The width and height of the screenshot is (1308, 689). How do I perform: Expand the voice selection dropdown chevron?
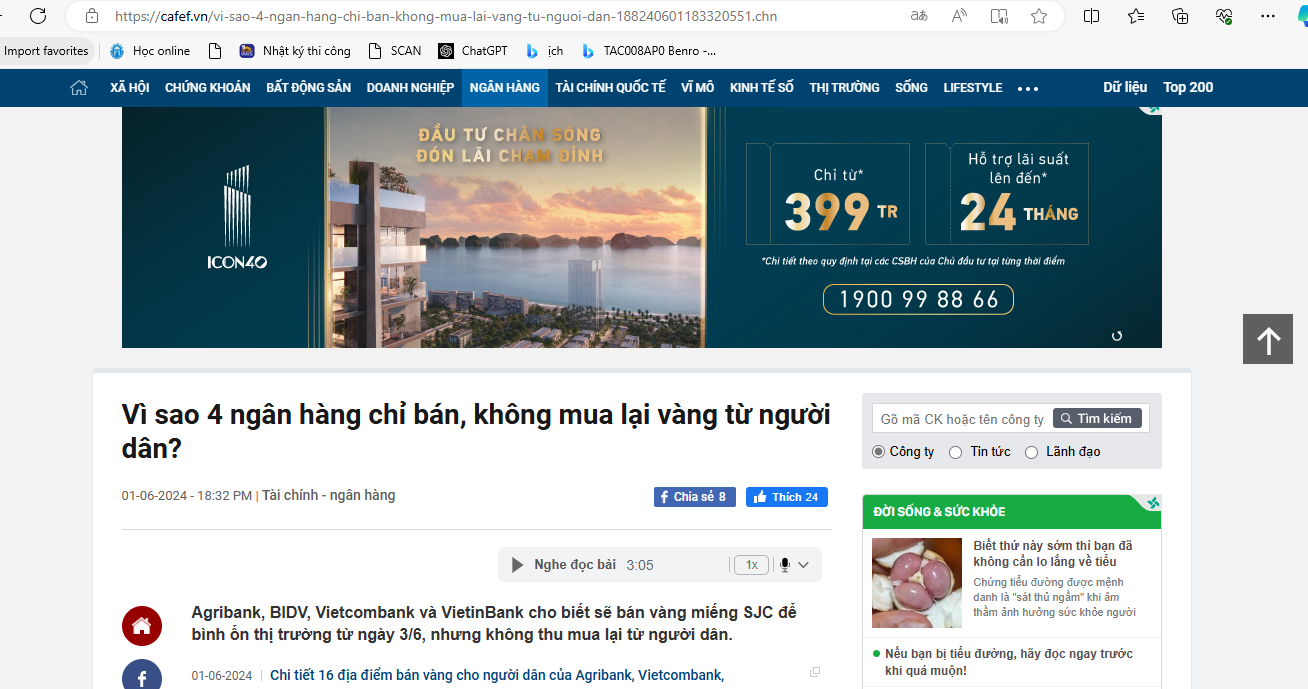[x=803, y=565]
